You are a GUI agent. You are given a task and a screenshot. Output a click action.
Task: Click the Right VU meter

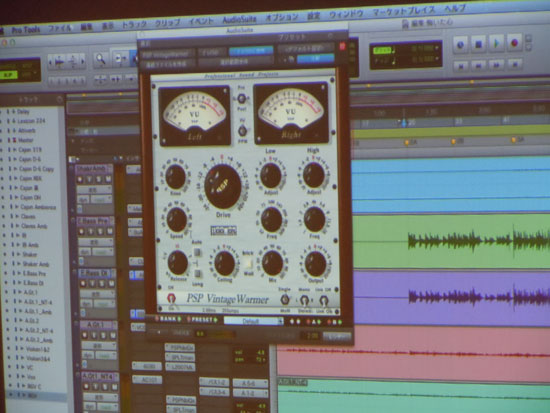tap(291, 113)
